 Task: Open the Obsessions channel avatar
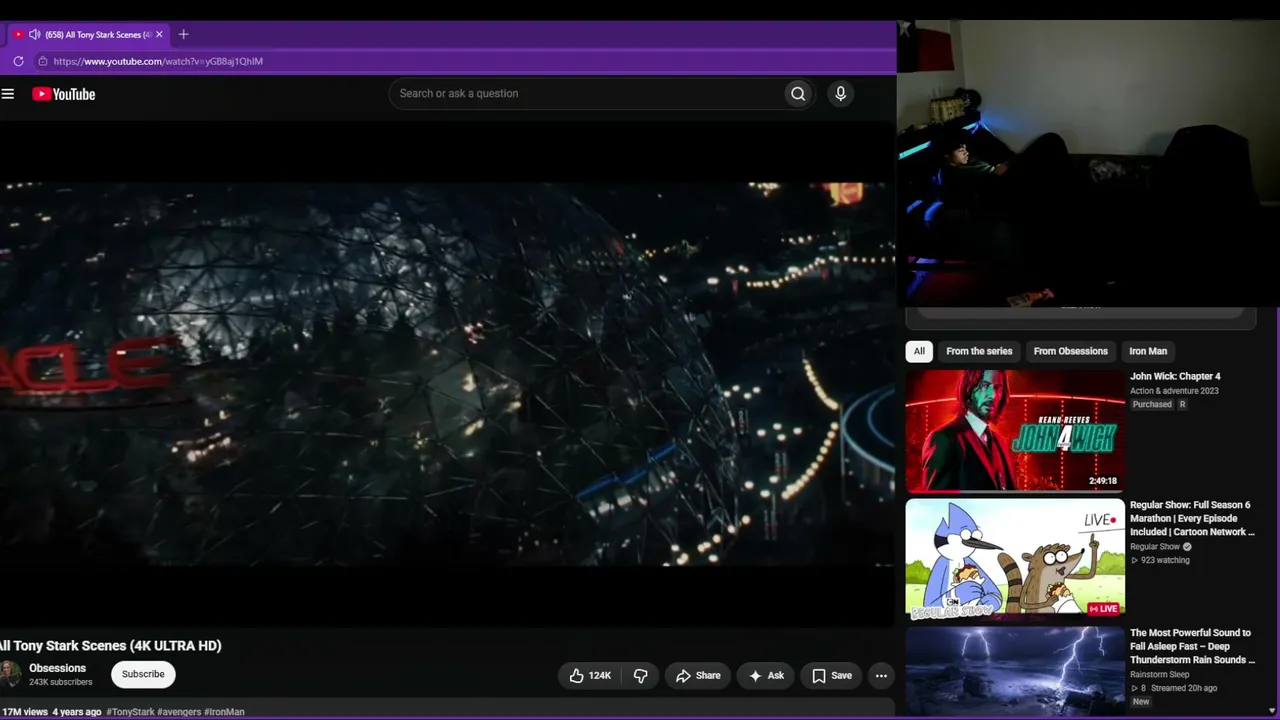click(9, 674)
